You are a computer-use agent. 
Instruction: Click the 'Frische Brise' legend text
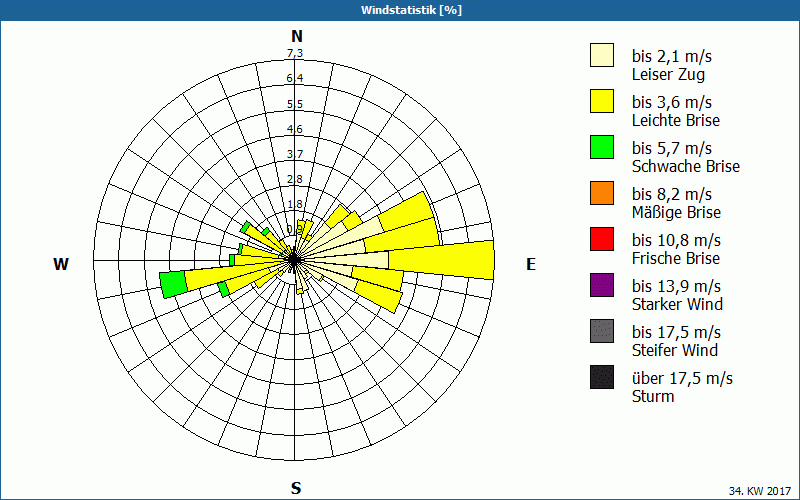coord(676,258)
